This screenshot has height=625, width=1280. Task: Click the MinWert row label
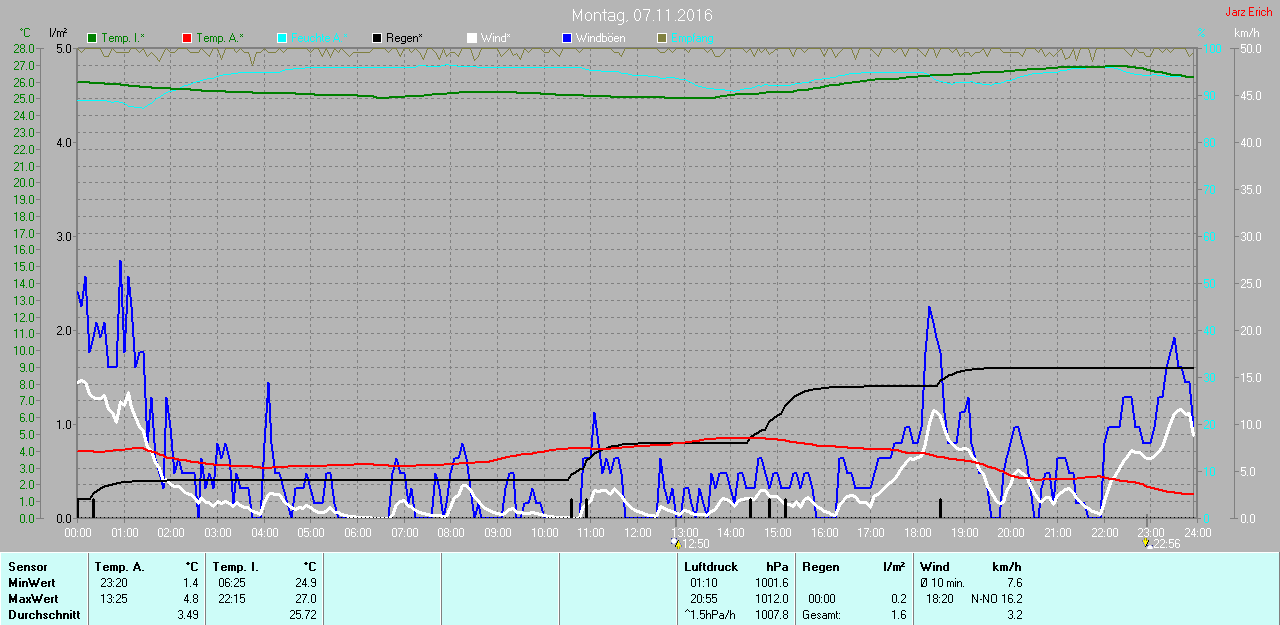point(31,582)
